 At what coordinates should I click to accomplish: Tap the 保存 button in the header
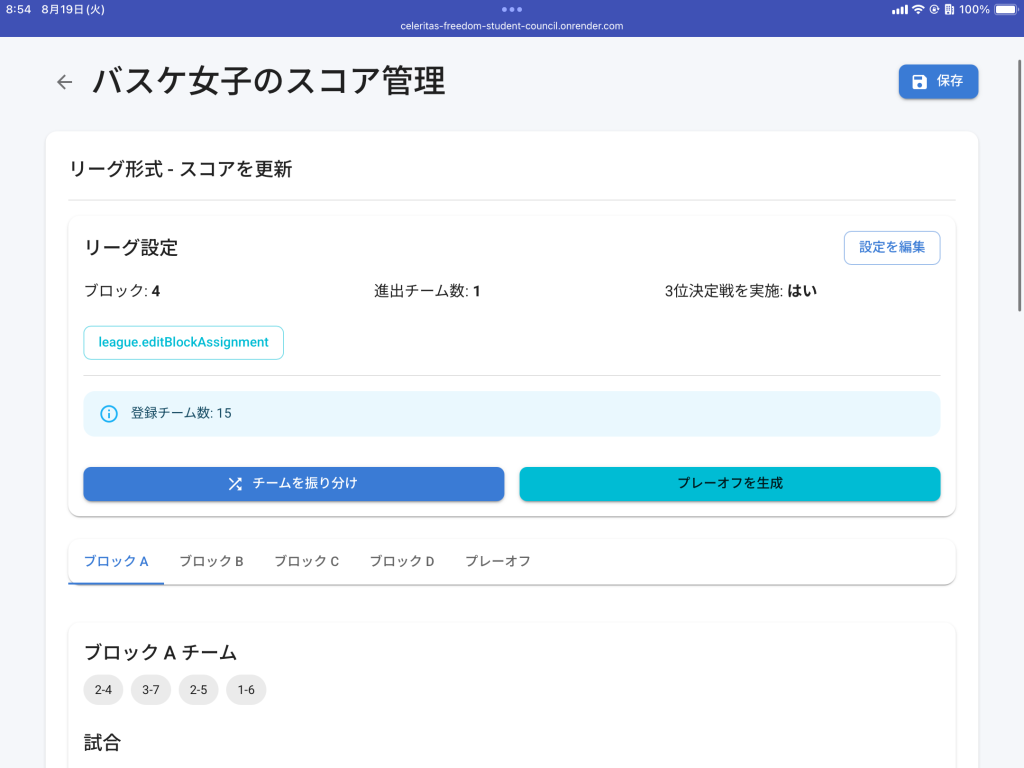(x=938, y=82)
